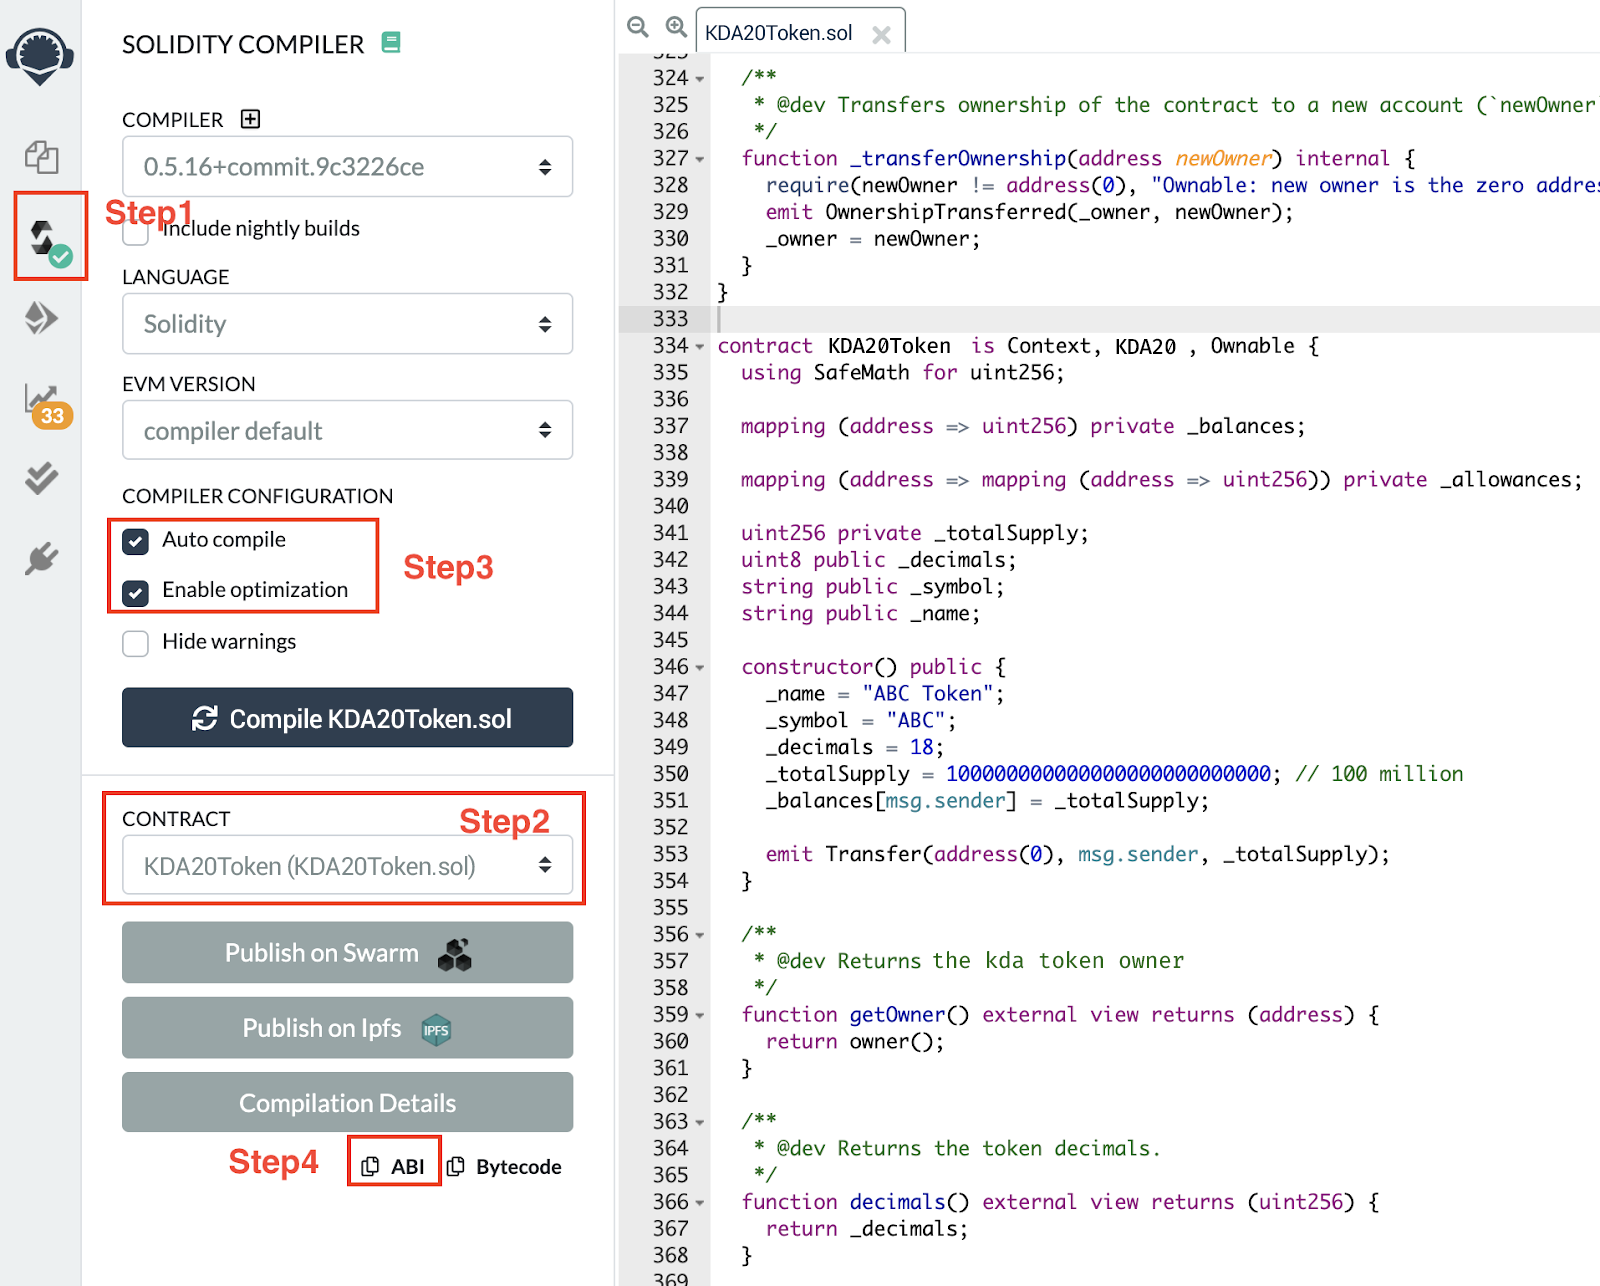Select the KDA20Token.sol editor tab

tap(779, 33)
